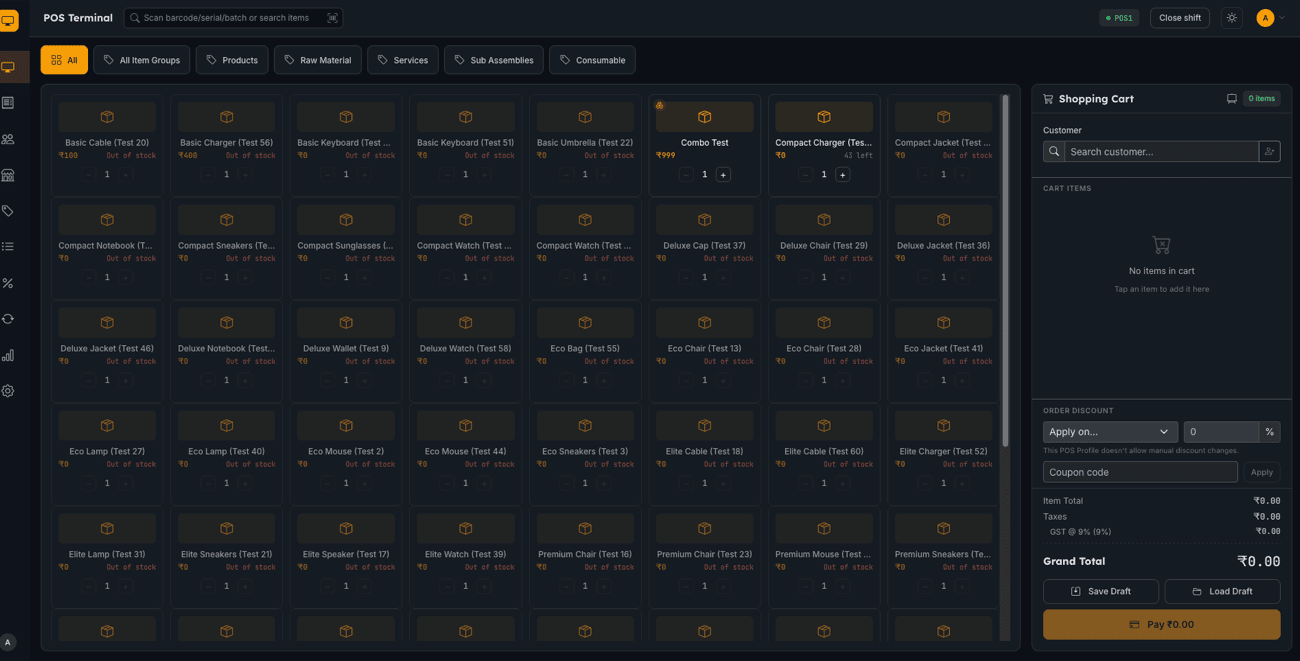Viewport: 1300px width, 661px height.
Task: Focus the order discount value field
Action: pyautogui.click(x=1221, y=432)
